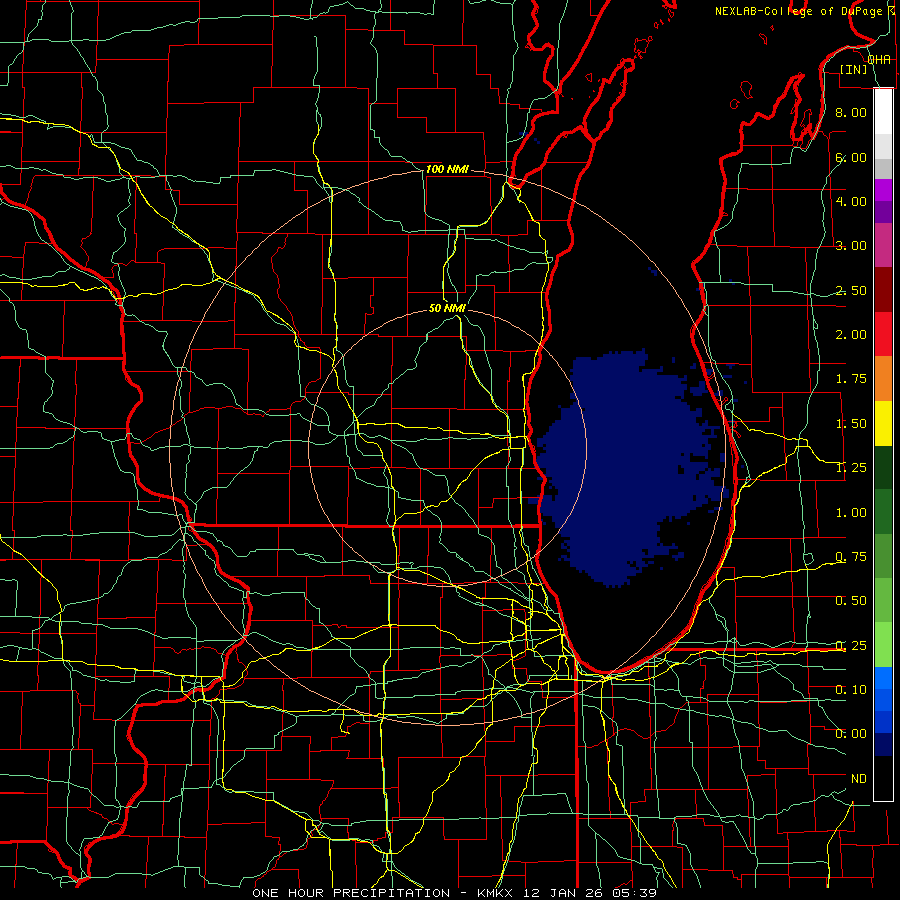Viewport: 900px width, 900px height.
Task: Pick the bright red legend swatch beside 2.00
Action: [x=883, y=334]
